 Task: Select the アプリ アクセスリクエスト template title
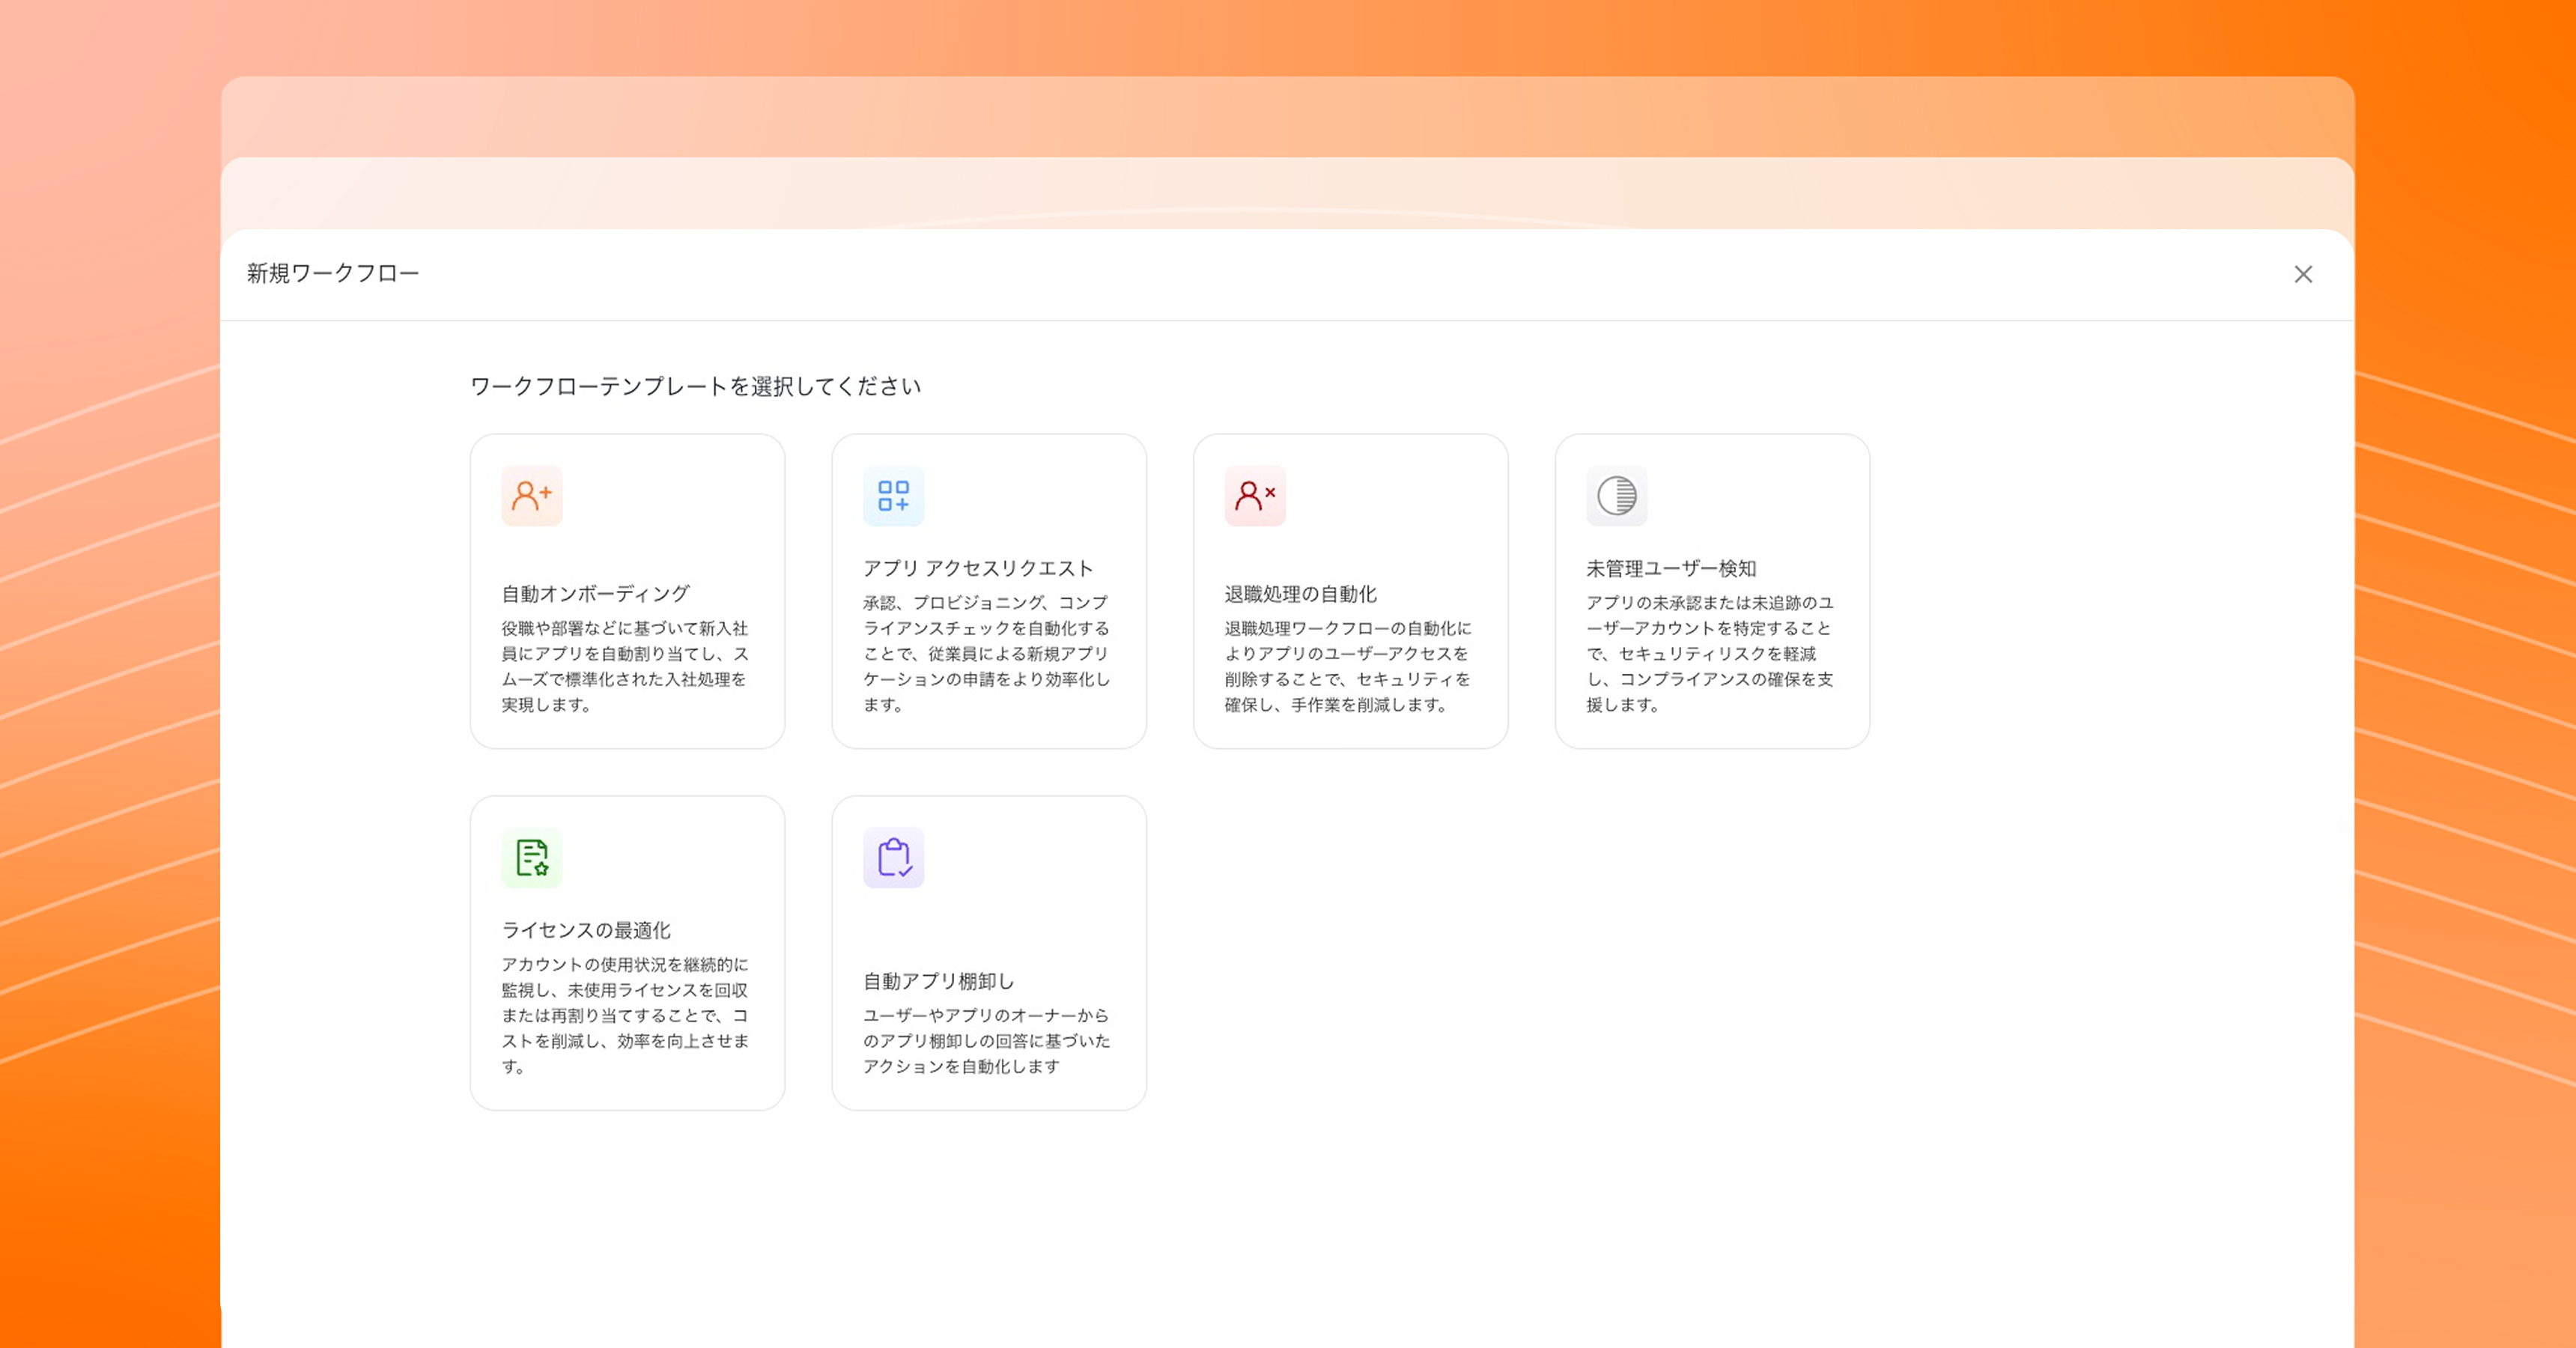click(x=978, y=568)
